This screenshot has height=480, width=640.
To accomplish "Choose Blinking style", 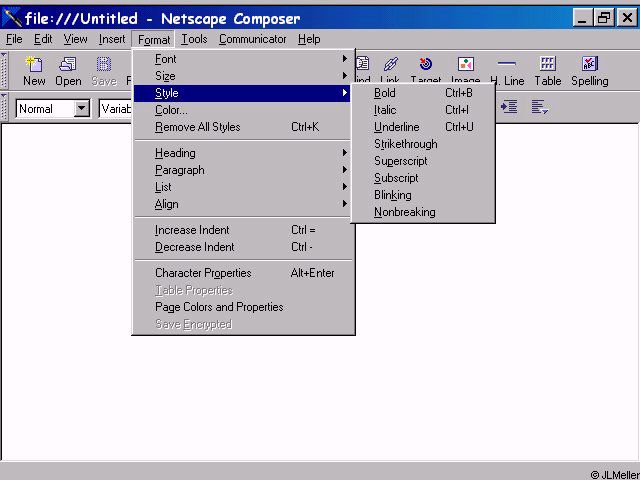I will coord(423,195).
